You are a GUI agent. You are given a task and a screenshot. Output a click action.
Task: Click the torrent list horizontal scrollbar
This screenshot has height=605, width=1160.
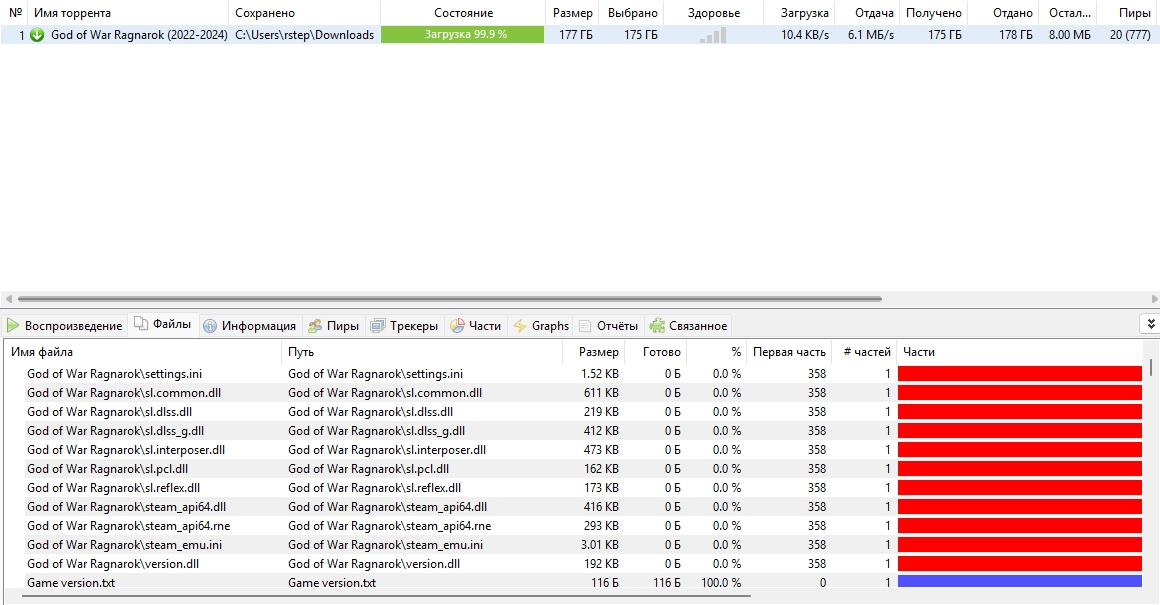click(450, 299)
